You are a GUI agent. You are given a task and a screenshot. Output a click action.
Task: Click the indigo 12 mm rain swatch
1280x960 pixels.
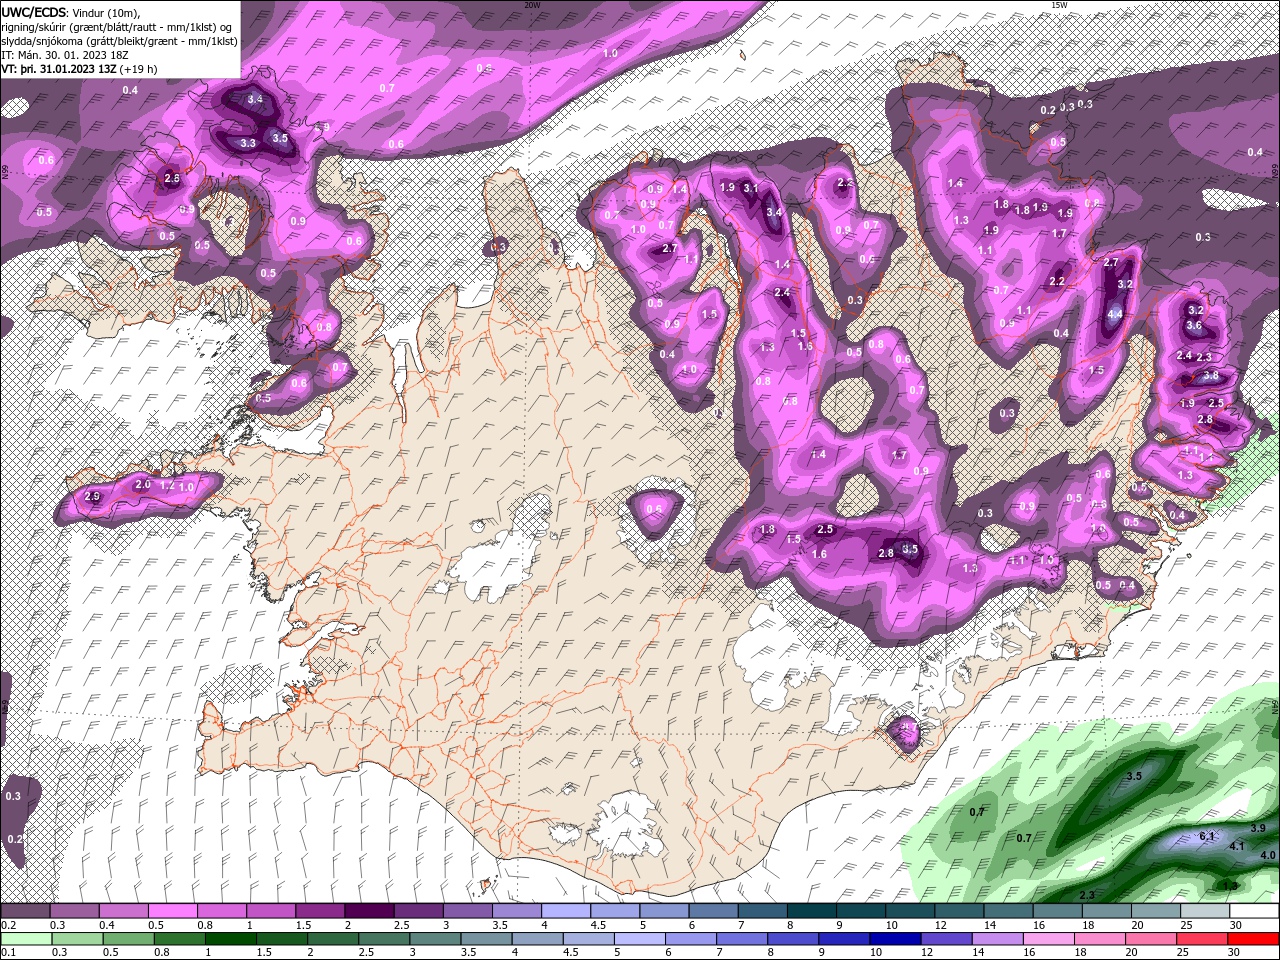point(945,939)
